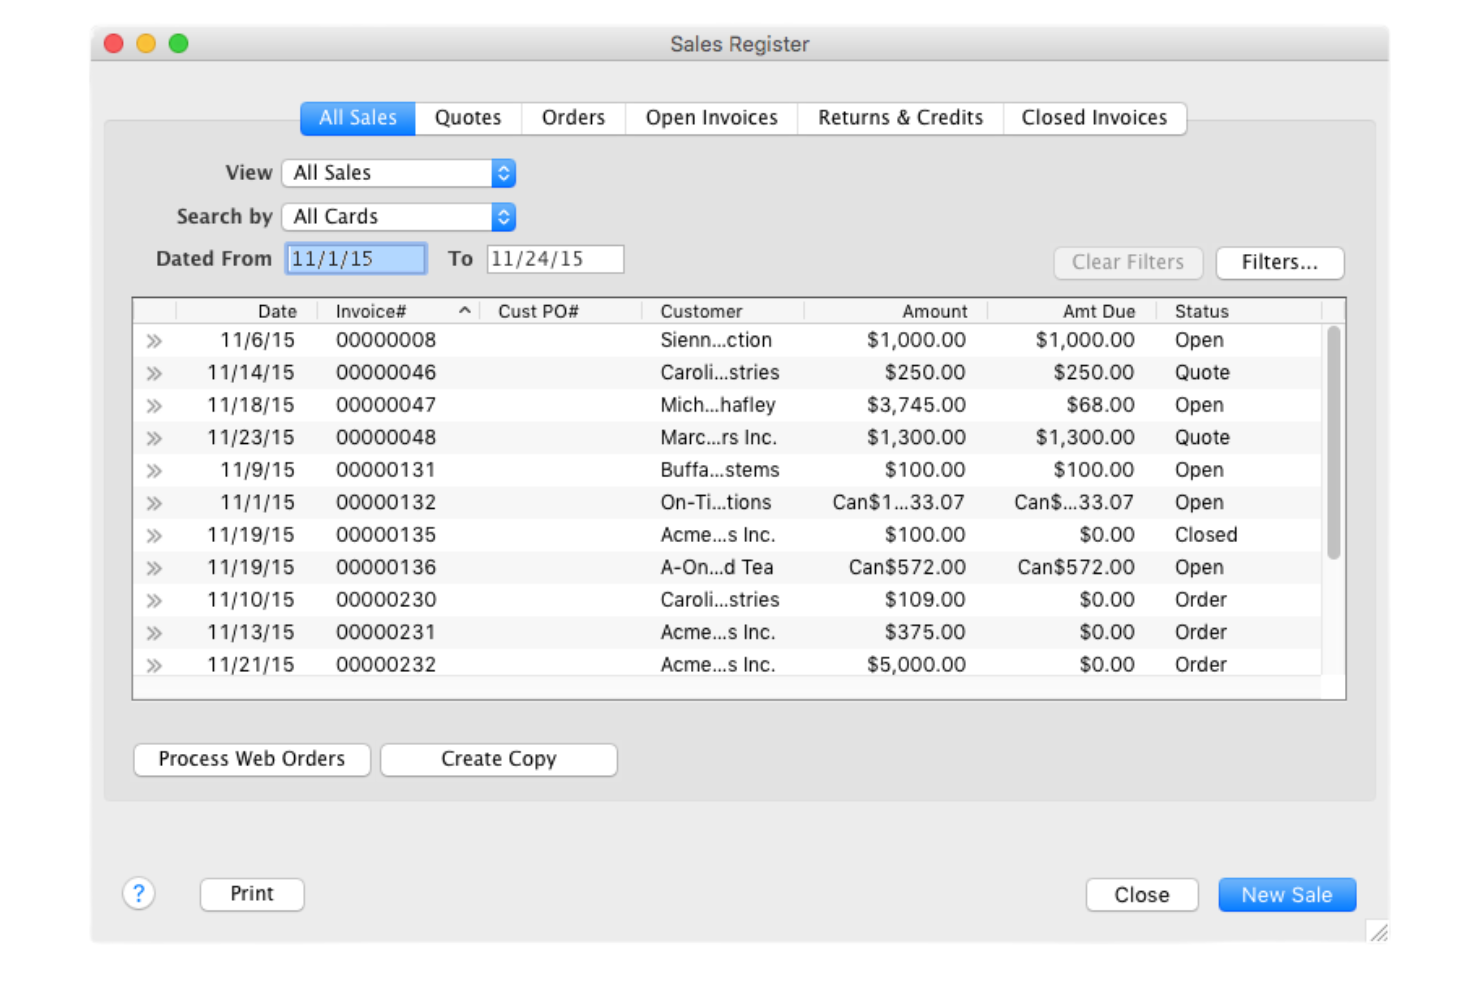Click the help question mark icon
Viewport: 1480px width, 987px height.
click(139, 893)
